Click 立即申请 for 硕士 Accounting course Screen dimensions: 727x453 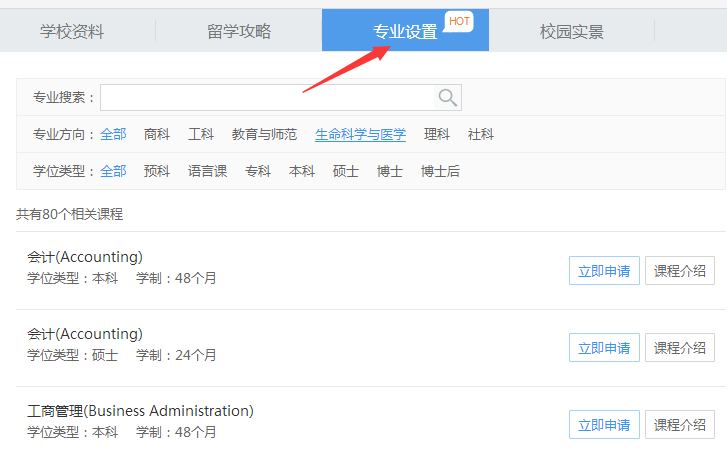(604, 347)
